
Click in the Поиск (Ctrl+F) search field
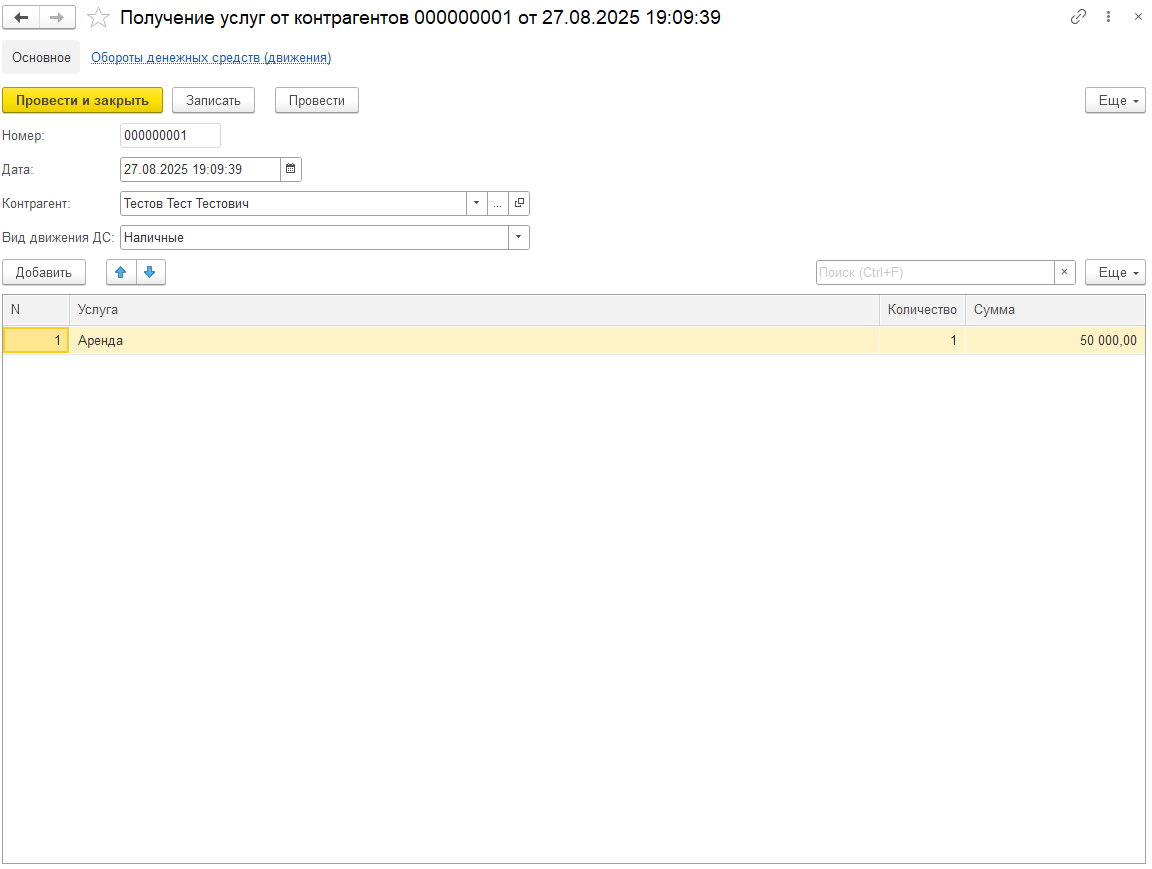pyautogui.click(x=935, y=272)
